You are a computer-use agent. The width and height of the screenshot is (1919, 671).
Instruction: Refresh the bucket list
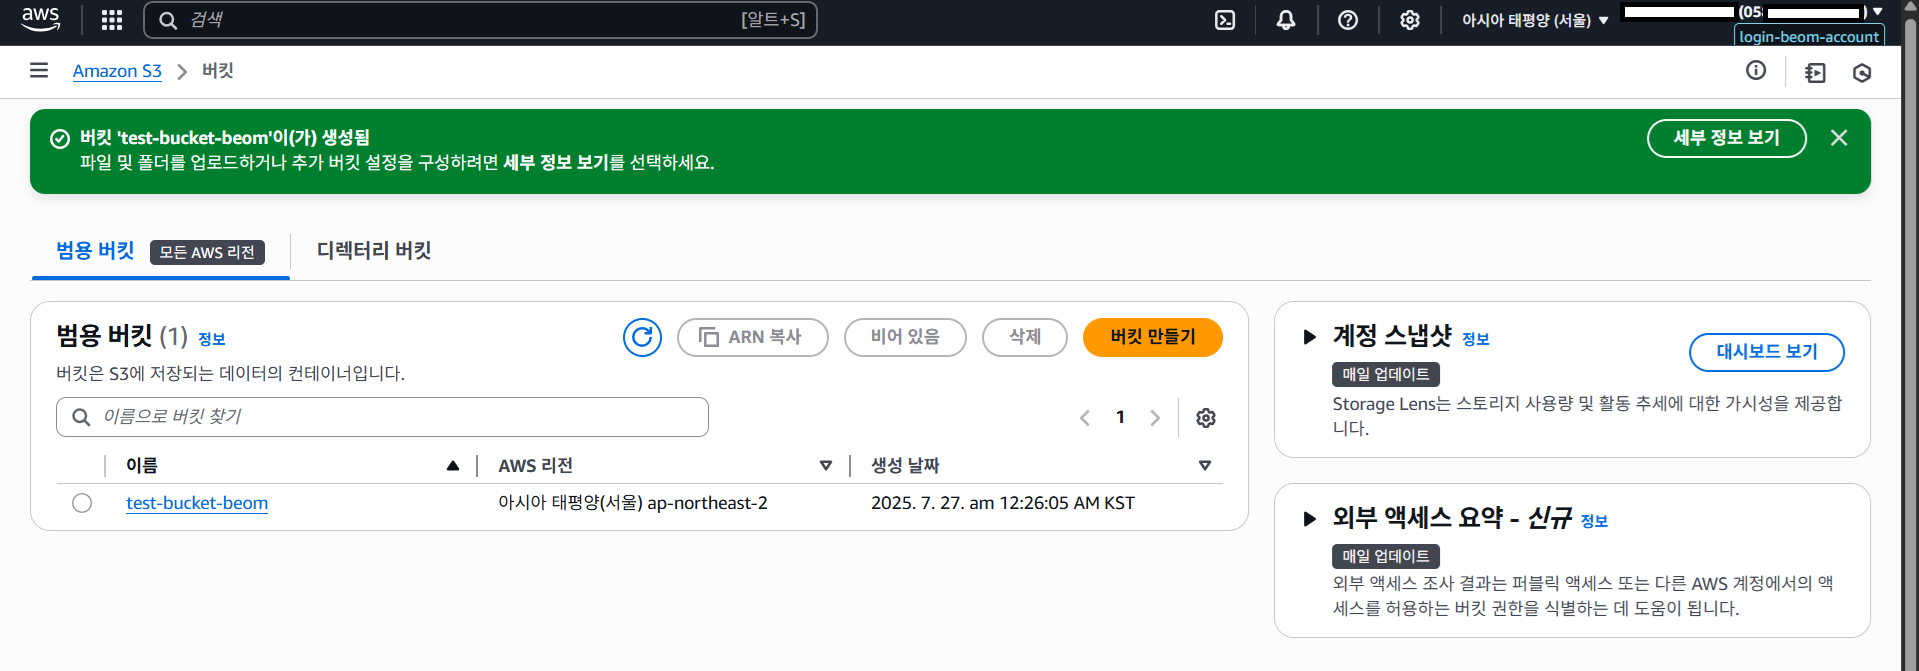[x=642, y=337]
